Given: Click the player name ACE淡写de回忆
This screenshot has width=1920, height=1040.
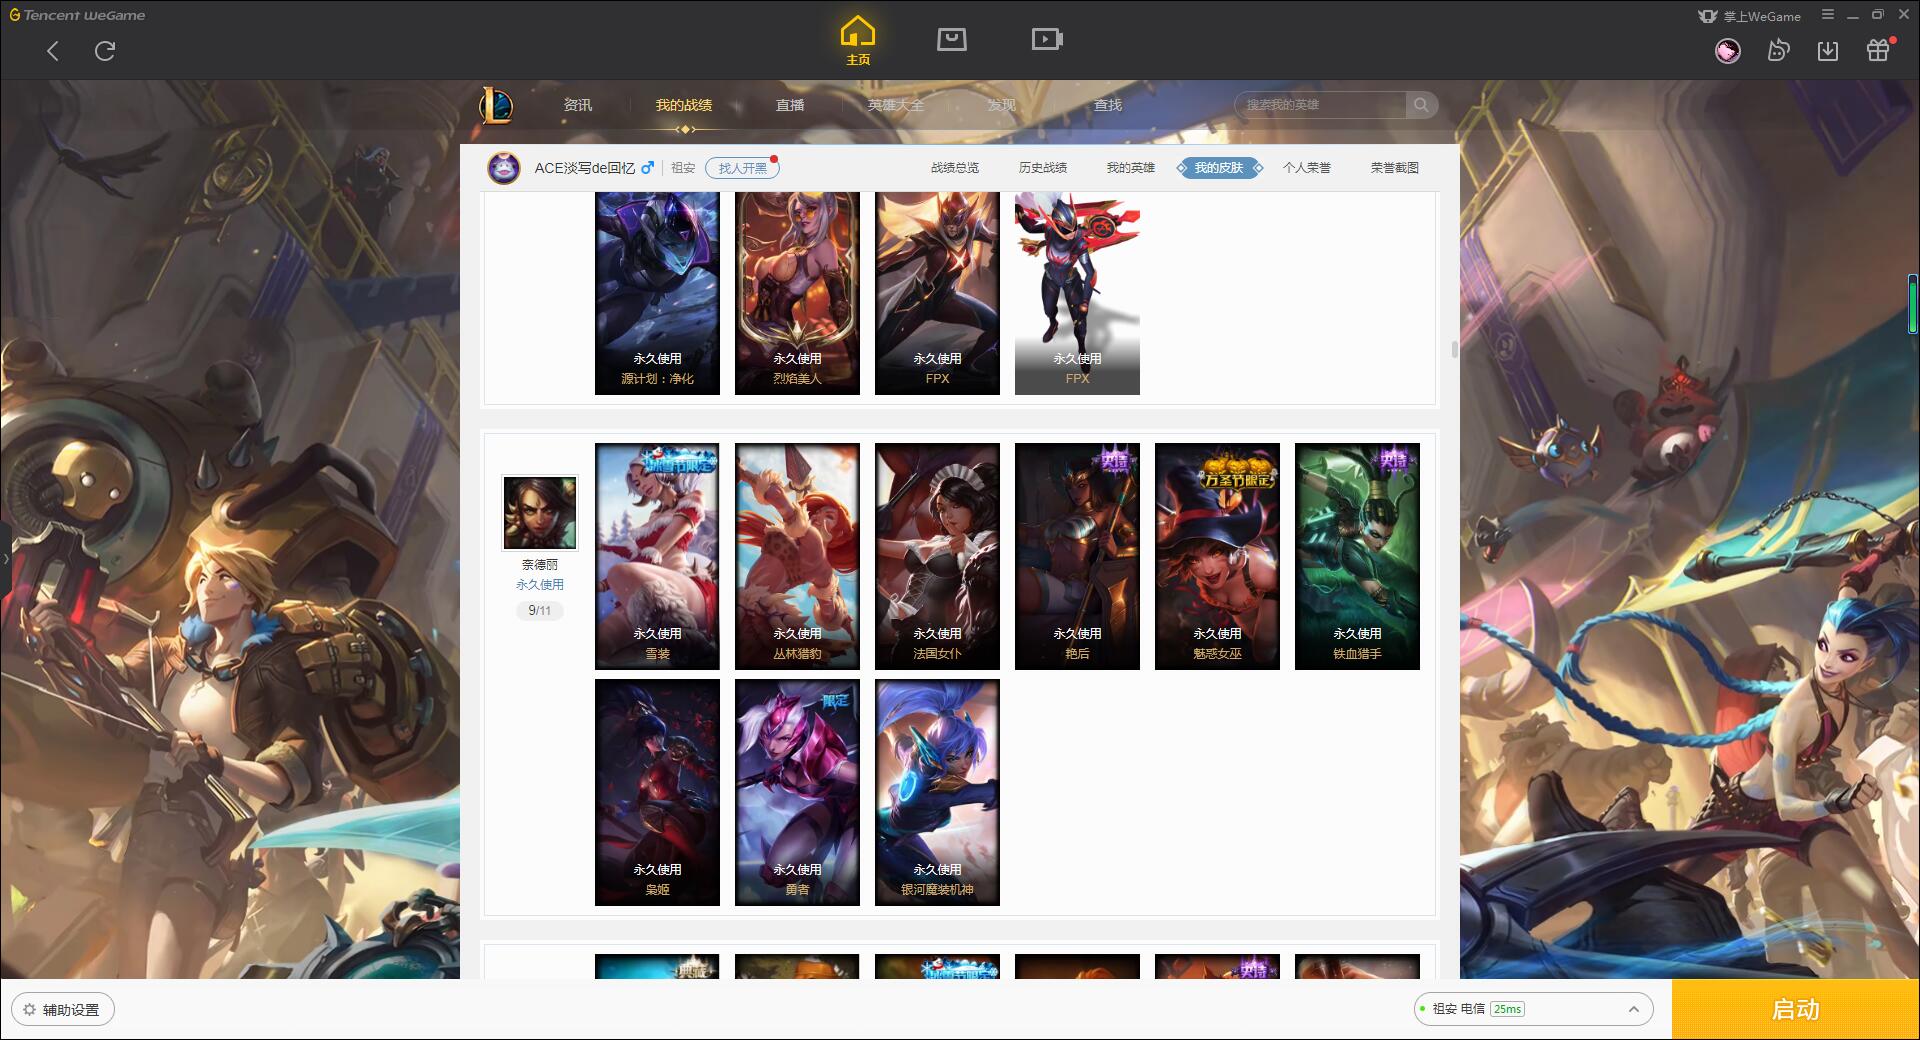Looking at the screenshot, I should click(584, 168).
